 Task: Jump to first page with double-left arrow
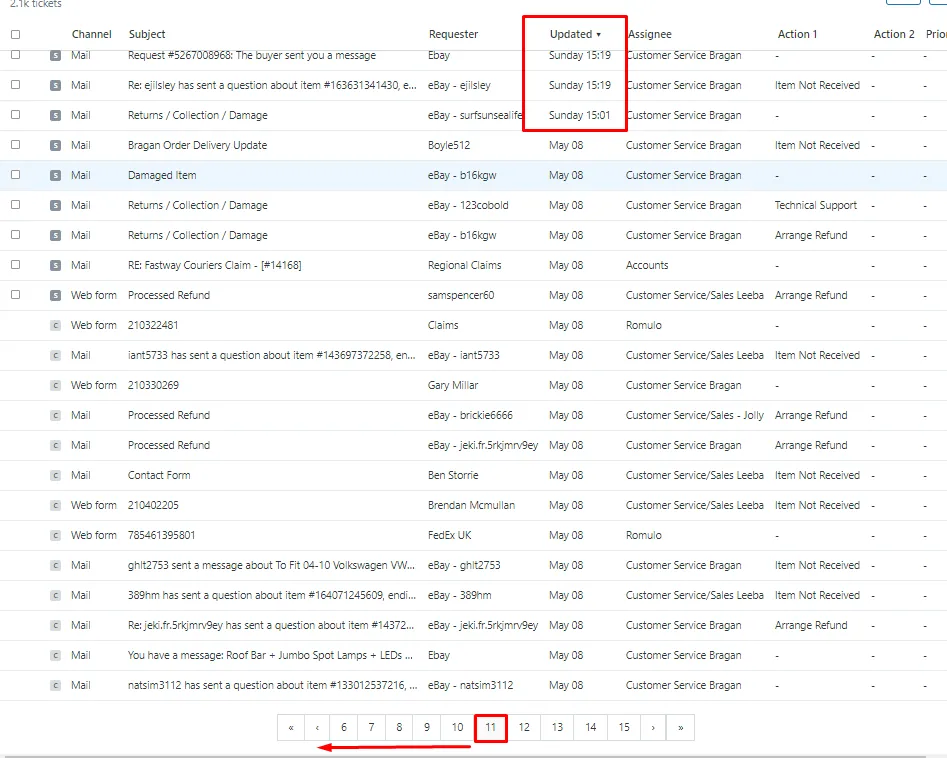291,727
